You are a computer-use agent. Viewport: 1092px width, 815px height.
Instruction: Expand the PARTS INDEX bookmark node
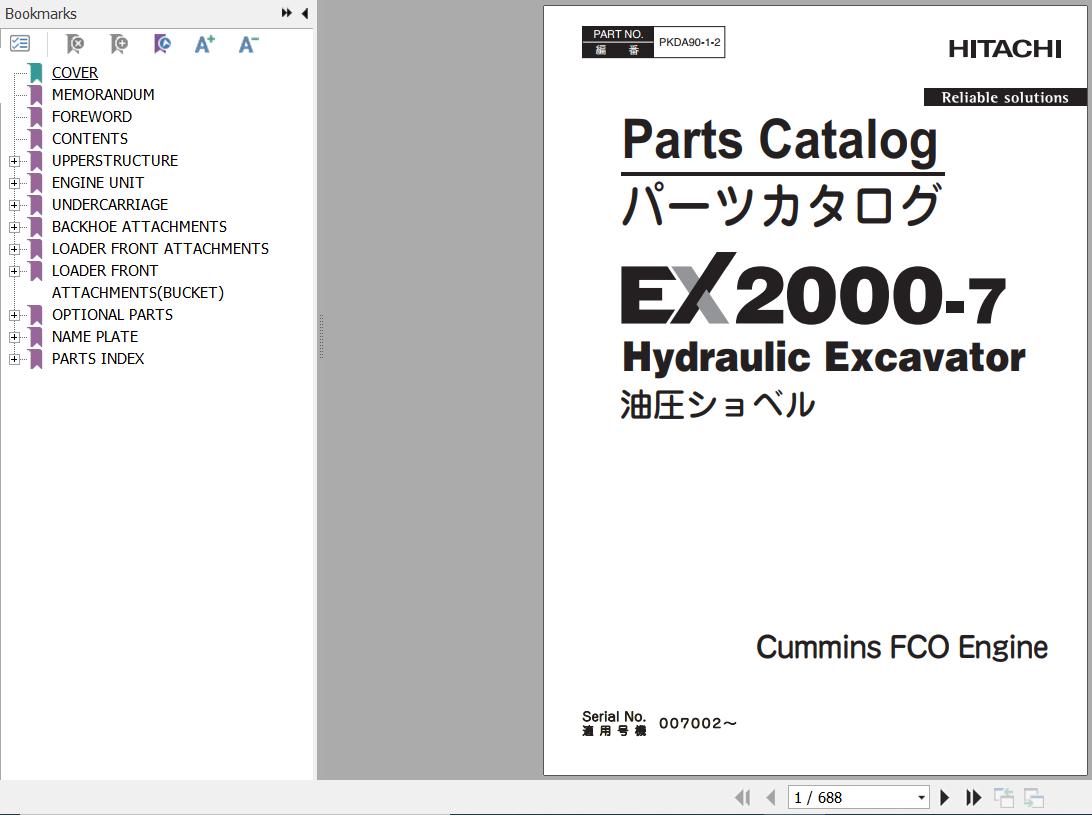(14, 359)
